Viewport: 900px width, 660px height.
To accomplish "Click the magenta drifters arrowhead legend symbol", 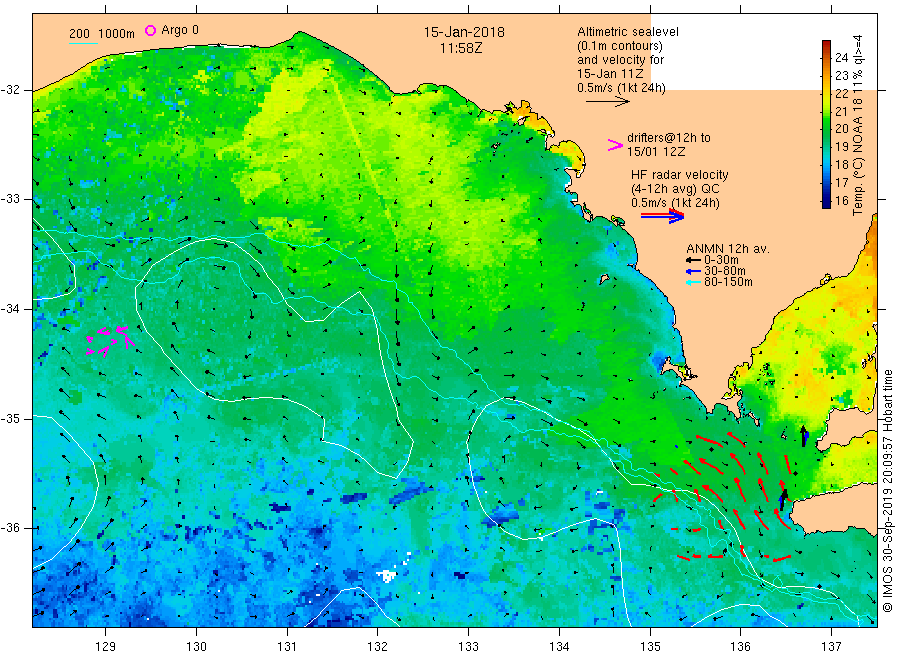I will pos(615,145).
